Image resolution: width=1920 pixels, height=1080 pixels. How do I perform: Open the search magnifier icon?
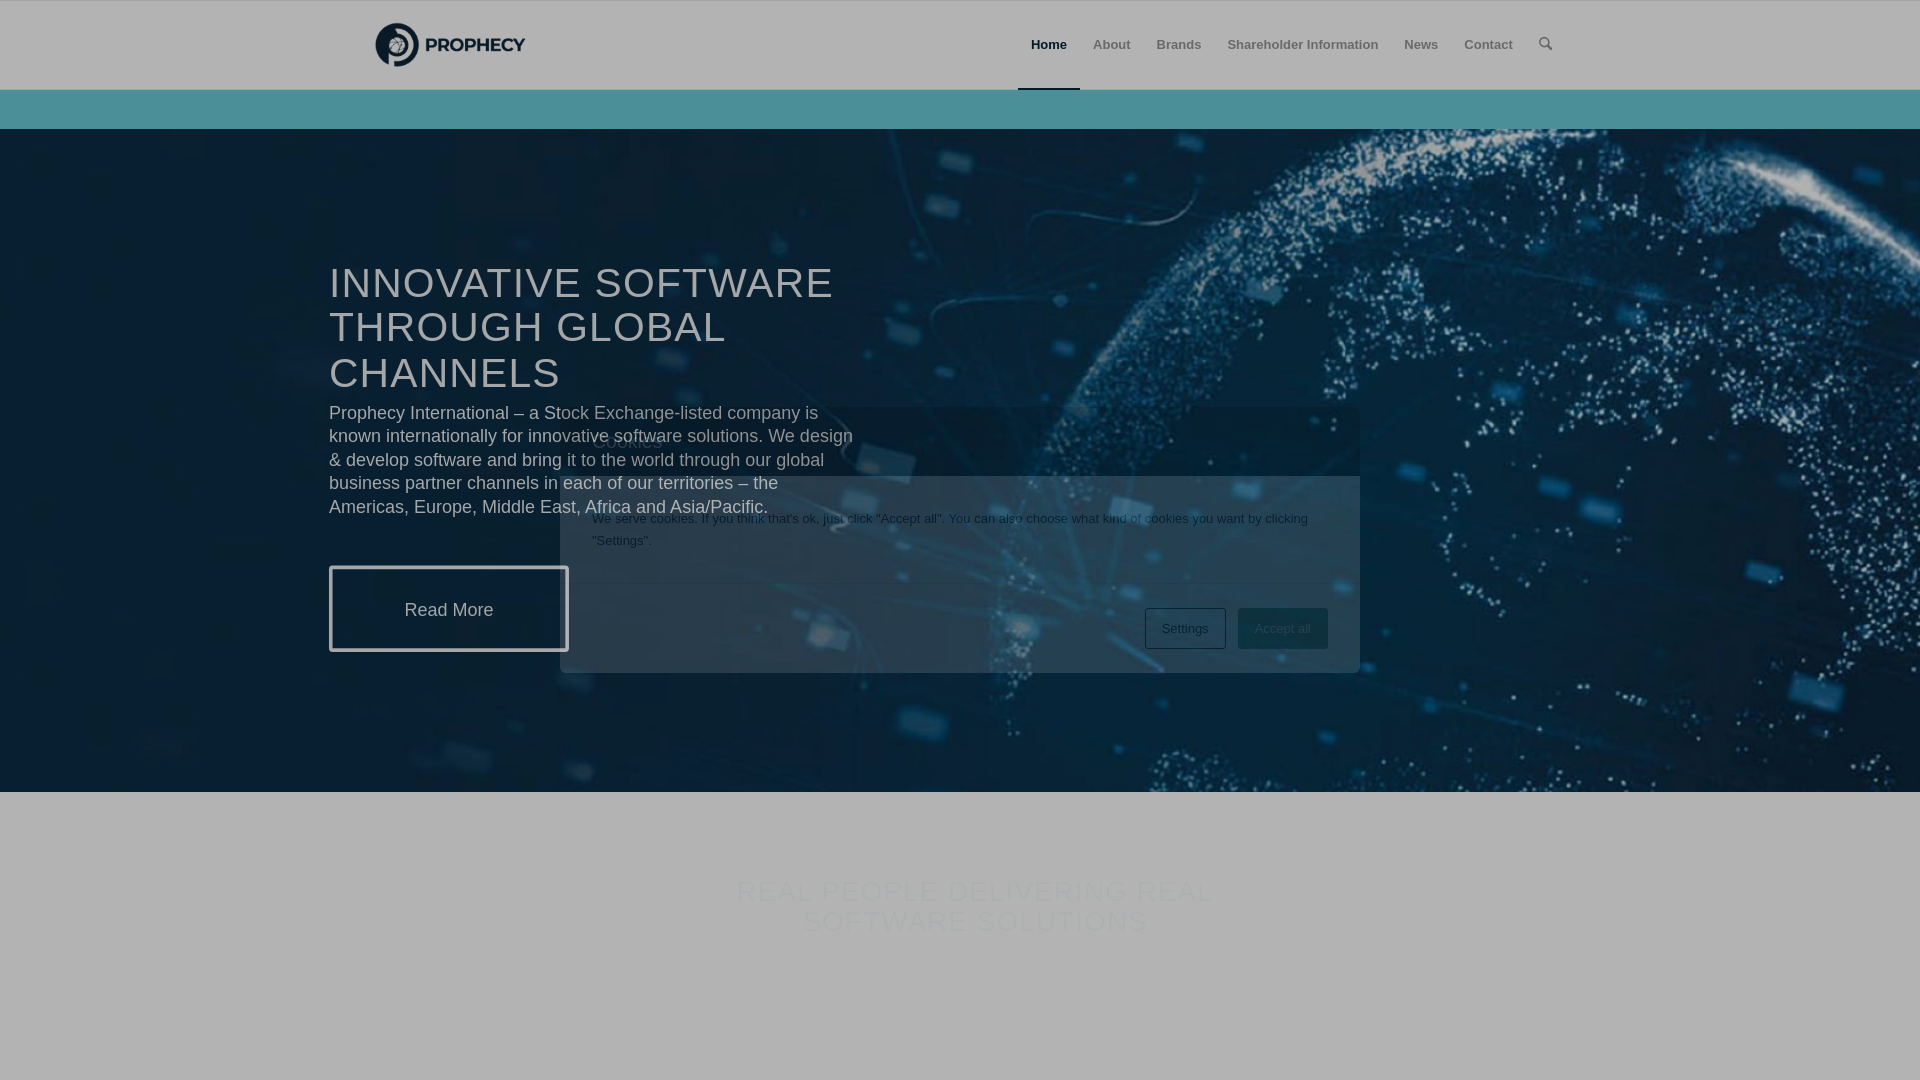(1545, 44)
